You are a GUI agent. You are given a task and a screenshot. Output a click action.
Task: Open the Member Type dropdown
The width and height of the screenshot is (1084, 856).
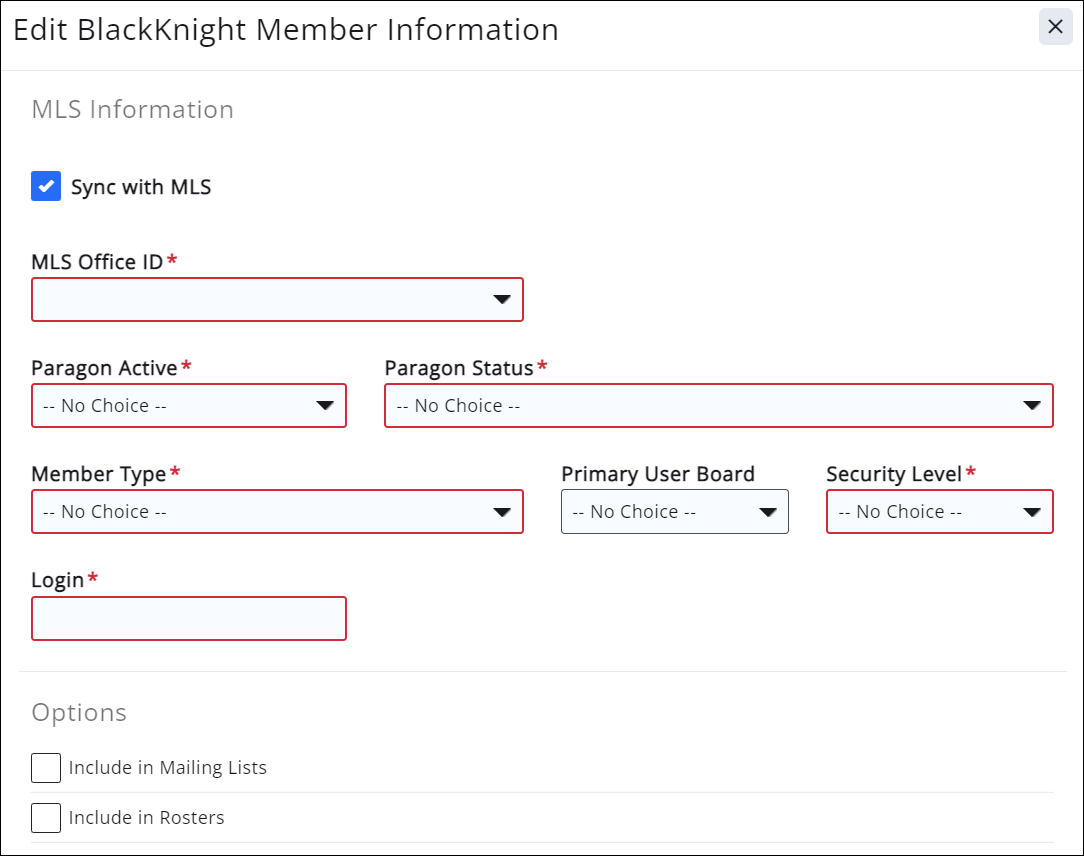pos(277,512)
